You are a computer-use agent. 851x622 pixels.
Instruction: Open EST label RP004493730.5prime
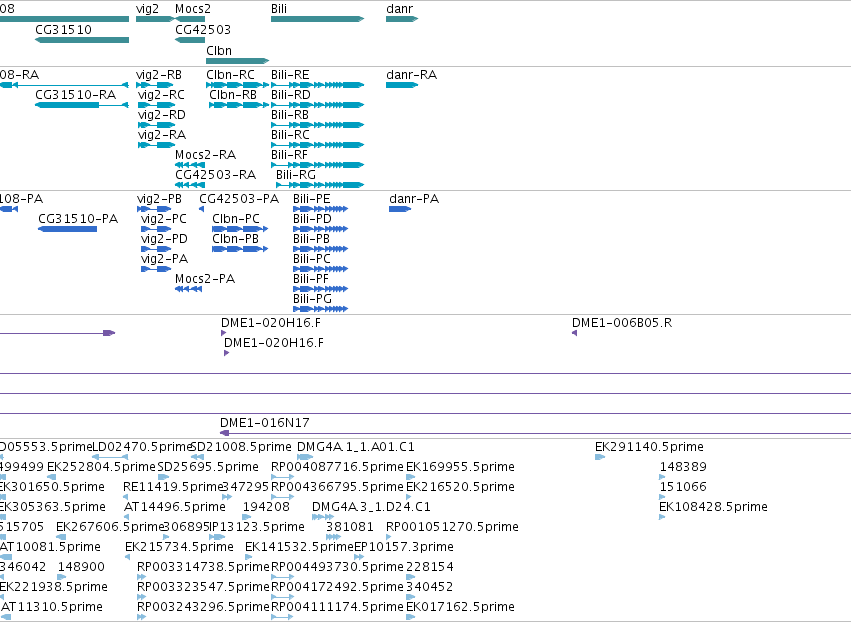337,568
